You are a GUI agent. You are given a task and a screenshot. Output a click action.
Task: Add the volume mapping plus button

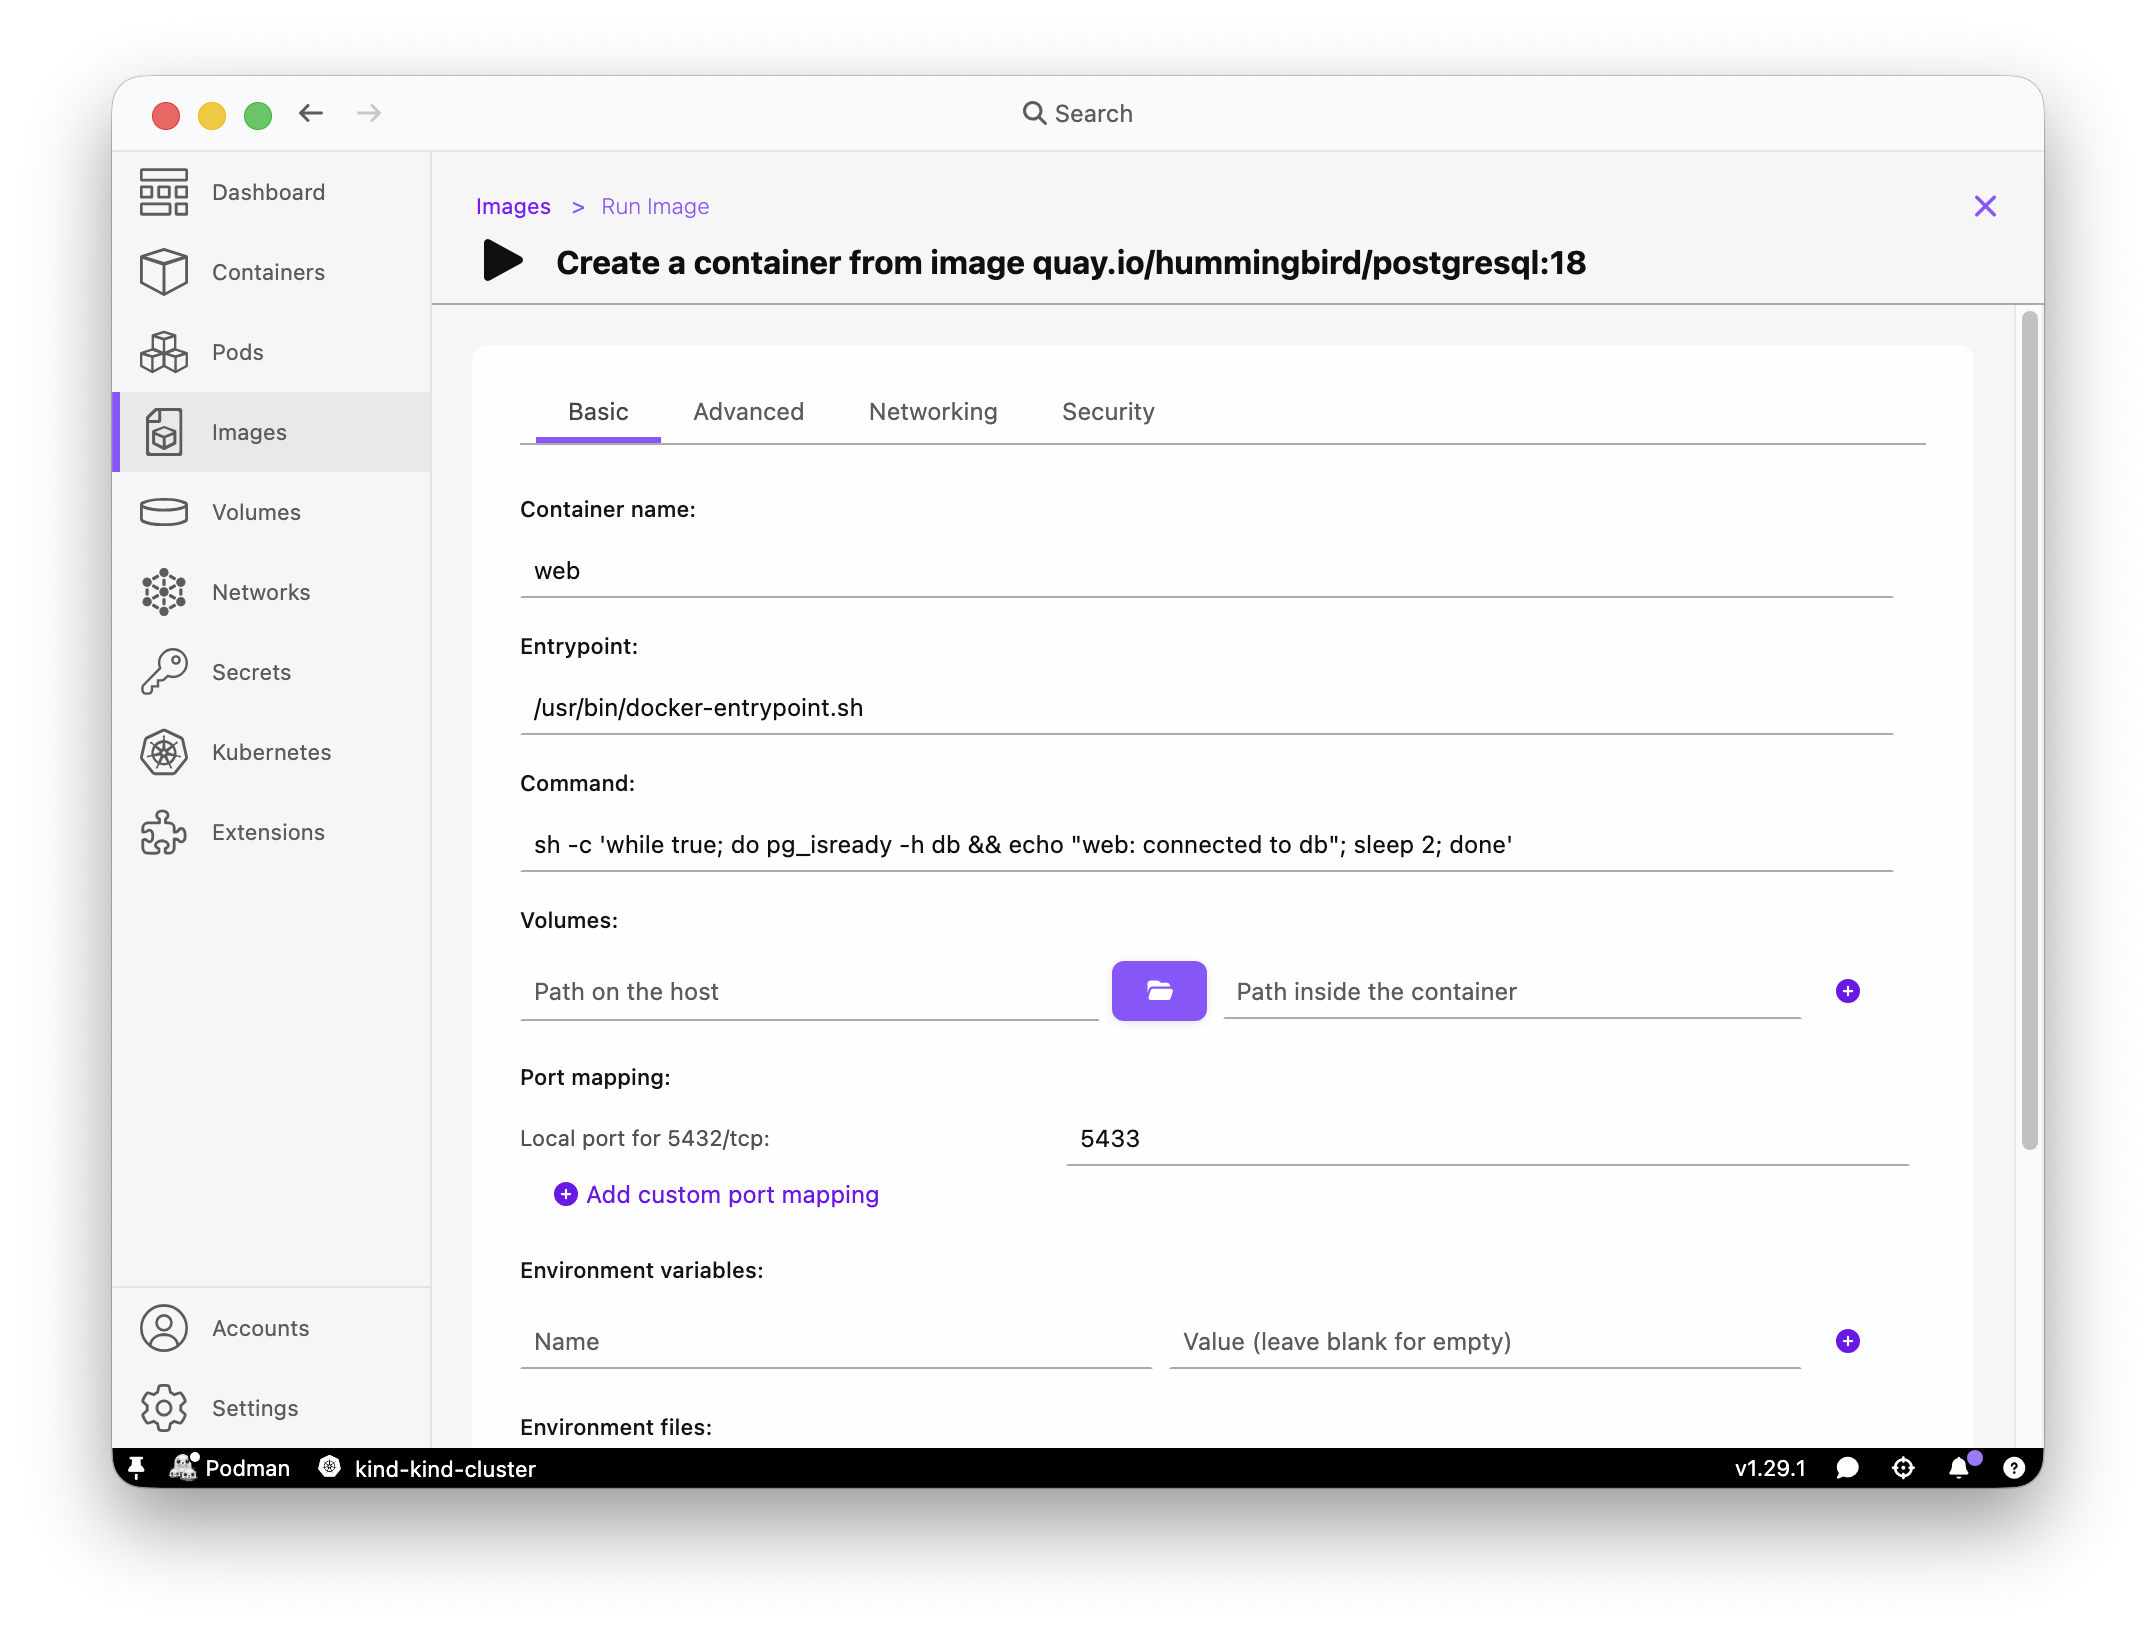coord(1848,991)
